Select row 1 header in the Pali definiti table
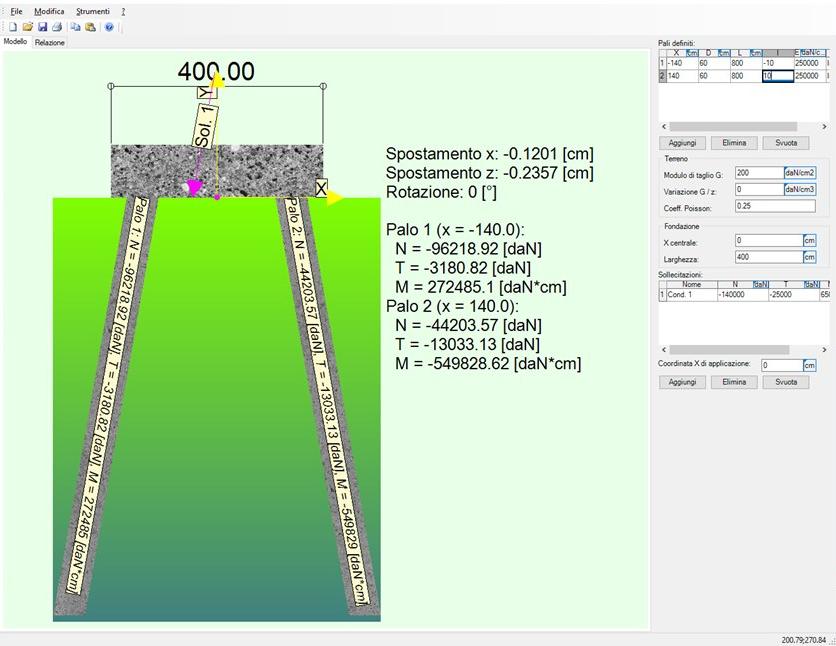Screen dimensions: 836x646 point(661,63)
